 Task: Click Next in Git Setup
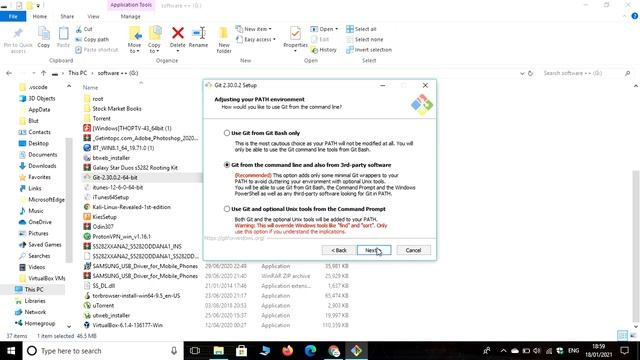pos(374,250)
